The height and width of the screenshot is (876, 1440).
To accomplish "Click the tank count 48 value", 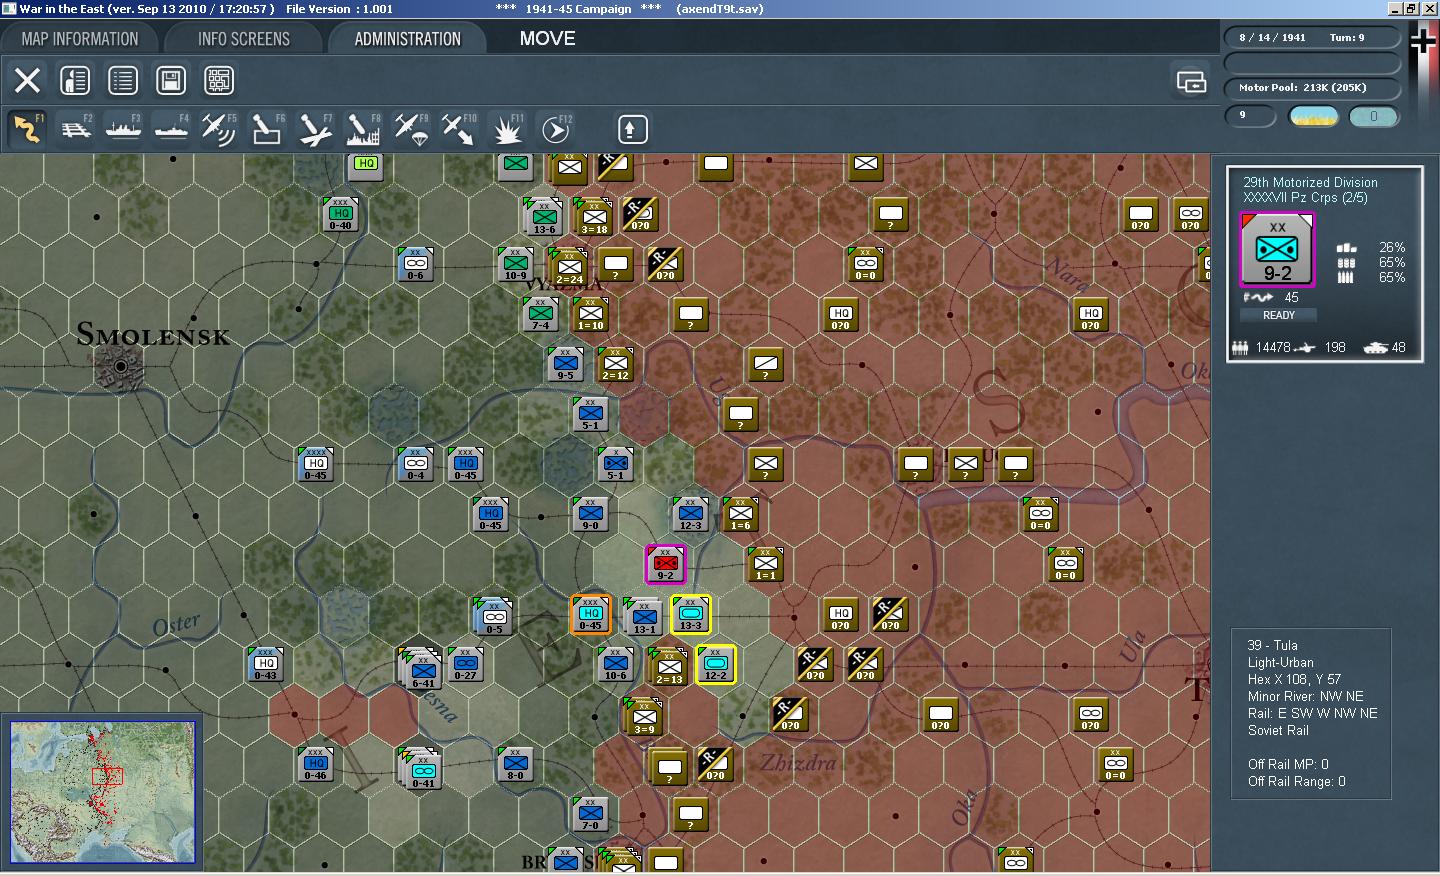I will pos(1398,347).
